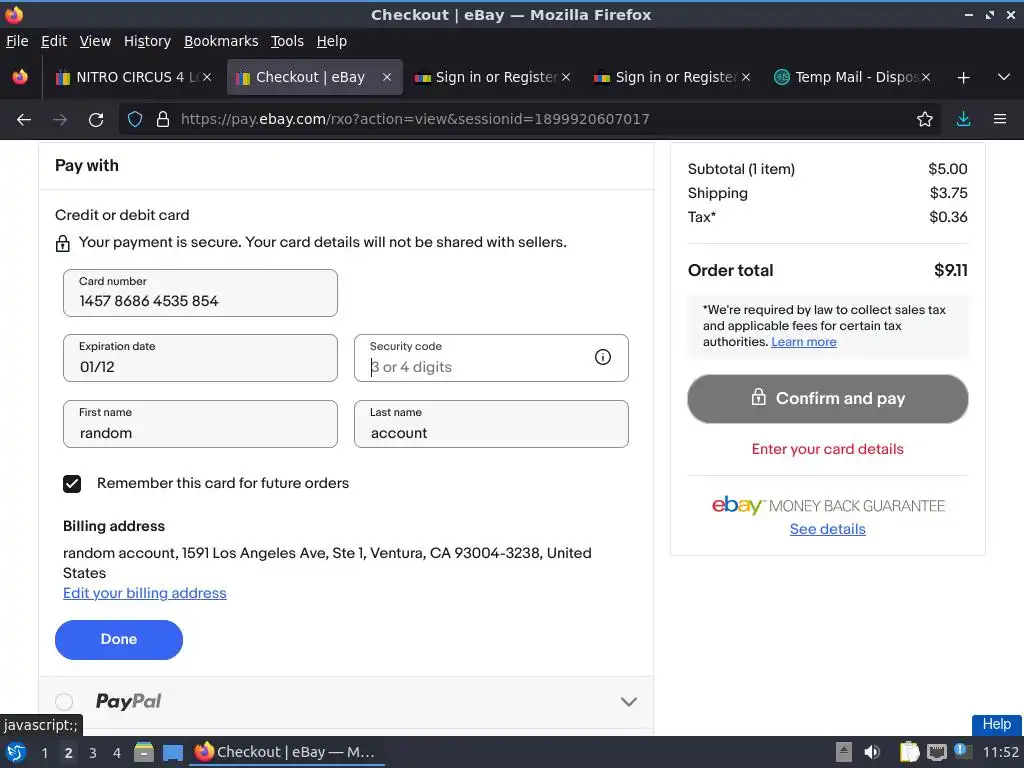Open Firefox View icon beside the tabs
This screenshot has height=768, width=1024.
[x=20, y=77]
